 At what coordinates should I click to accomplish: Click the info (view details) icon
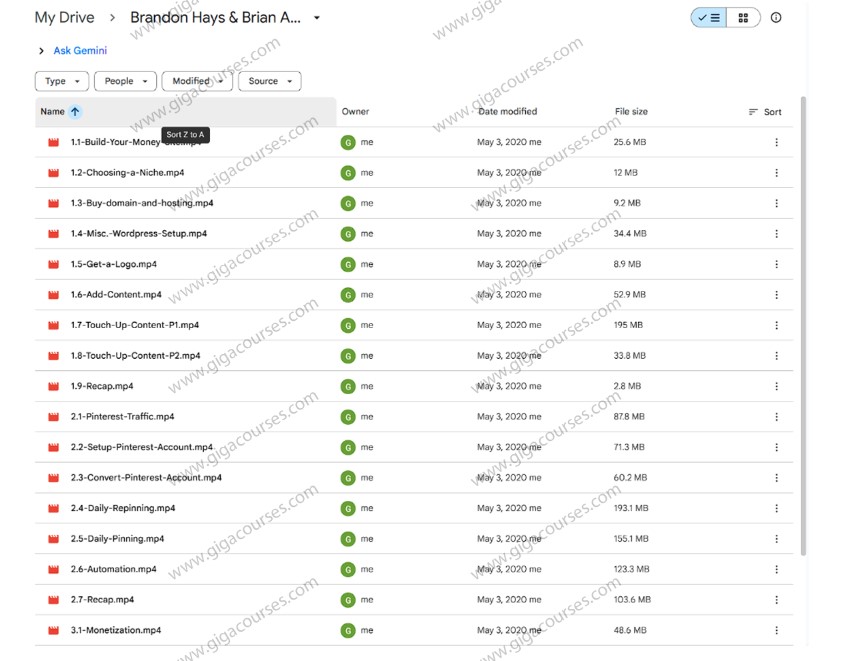[x=776, y=18]
